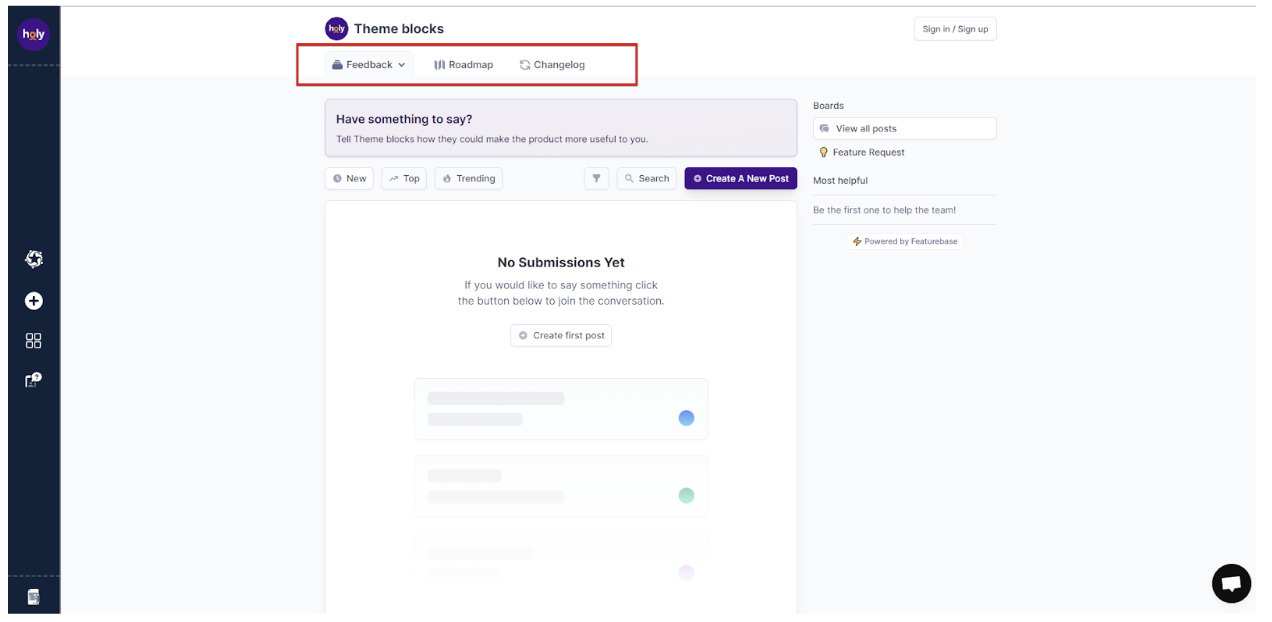Image resolution: width=1272 pixels, height=622 pixels.
Task: Go to the Roadmap tab
Action: coord(464,65)
